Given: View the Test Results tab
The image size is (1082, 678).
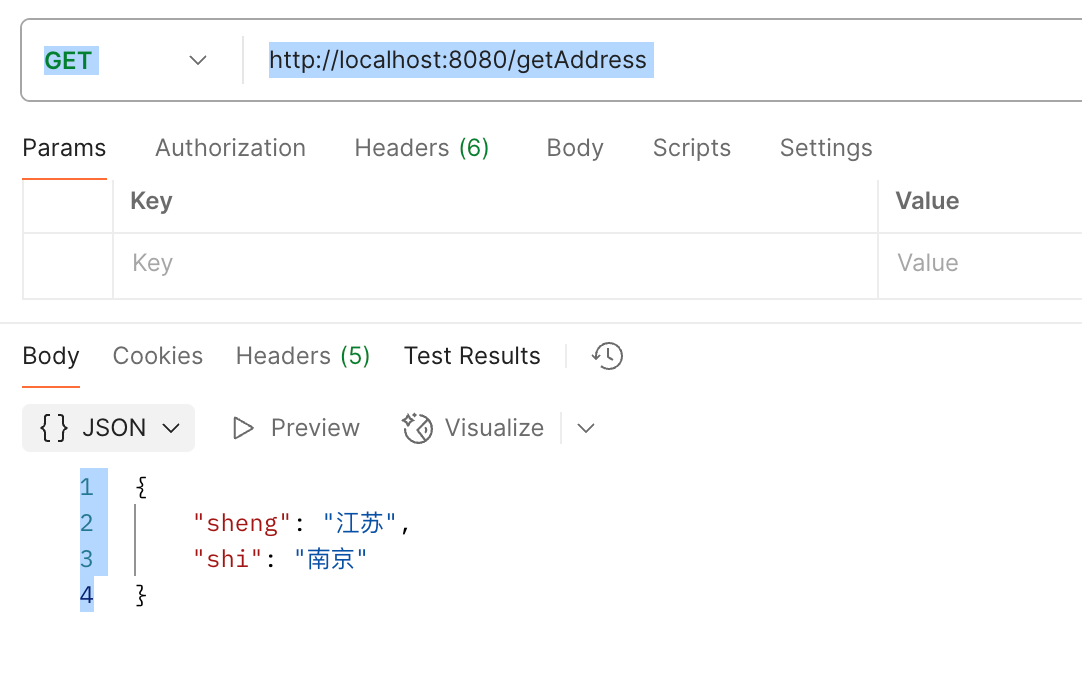Looking at the screenshot, I should pyautogui.click(x=471, y=355).
